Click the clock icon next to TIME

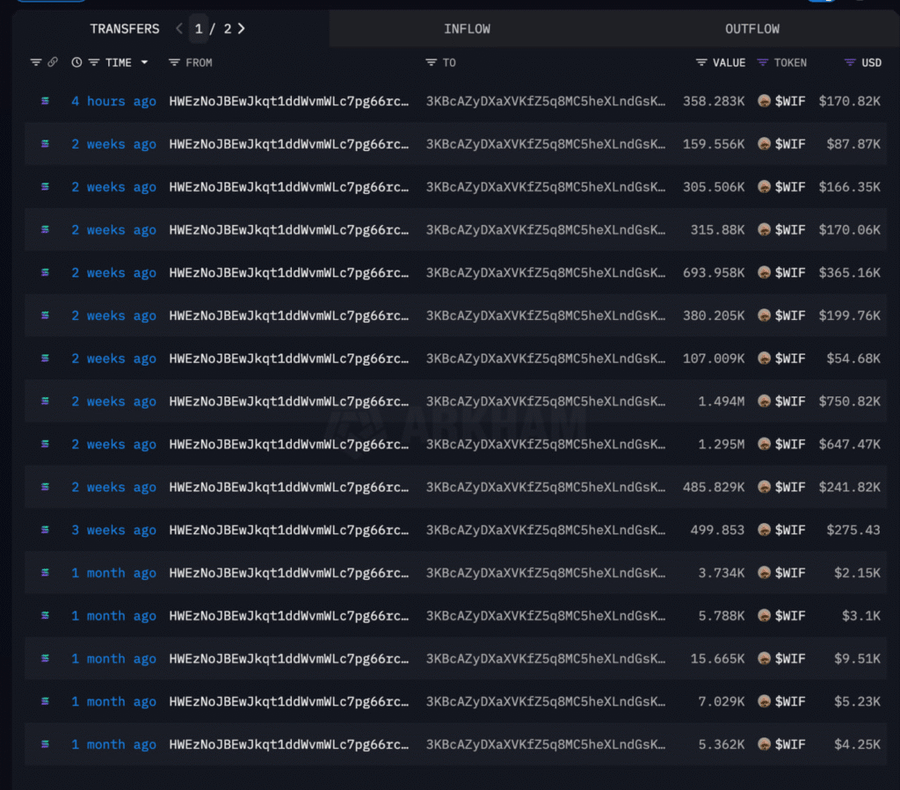[x=76, y=62]
